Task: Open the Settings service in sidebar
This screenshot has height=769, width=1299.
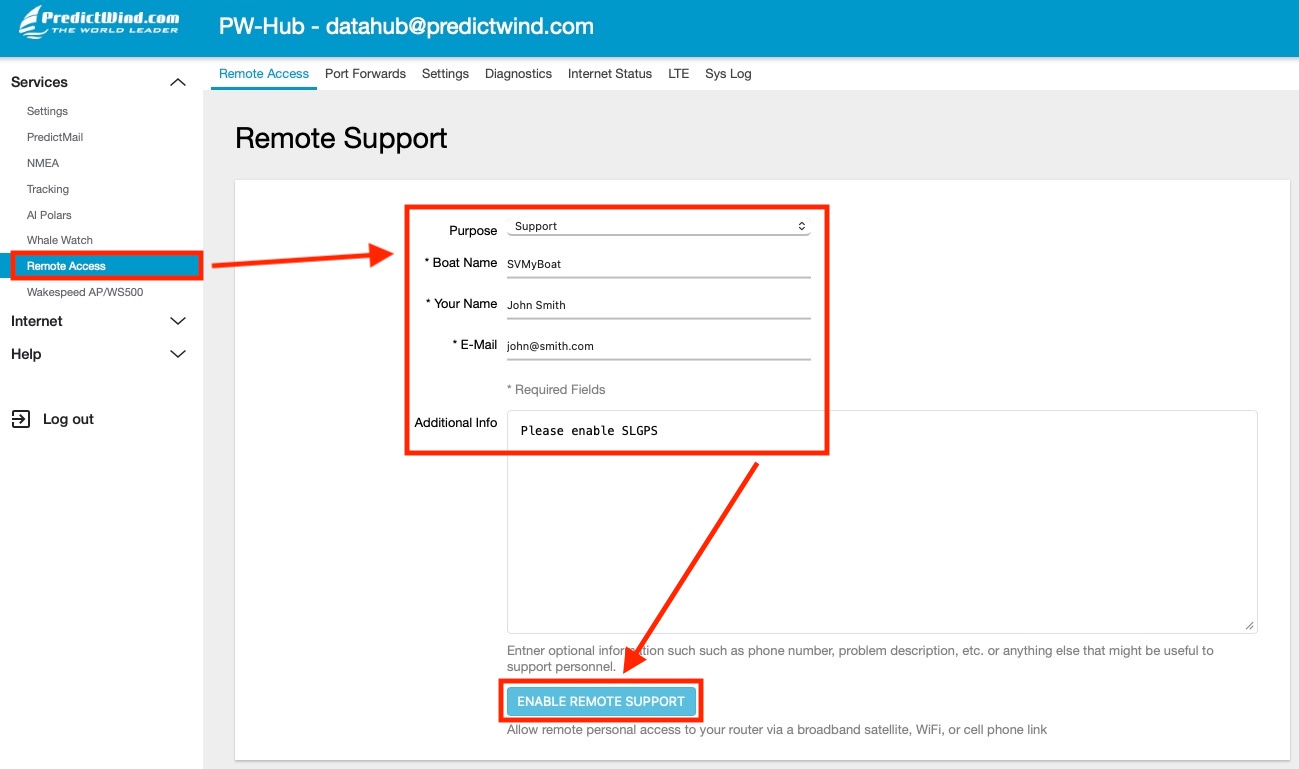Action: point(46,111)
